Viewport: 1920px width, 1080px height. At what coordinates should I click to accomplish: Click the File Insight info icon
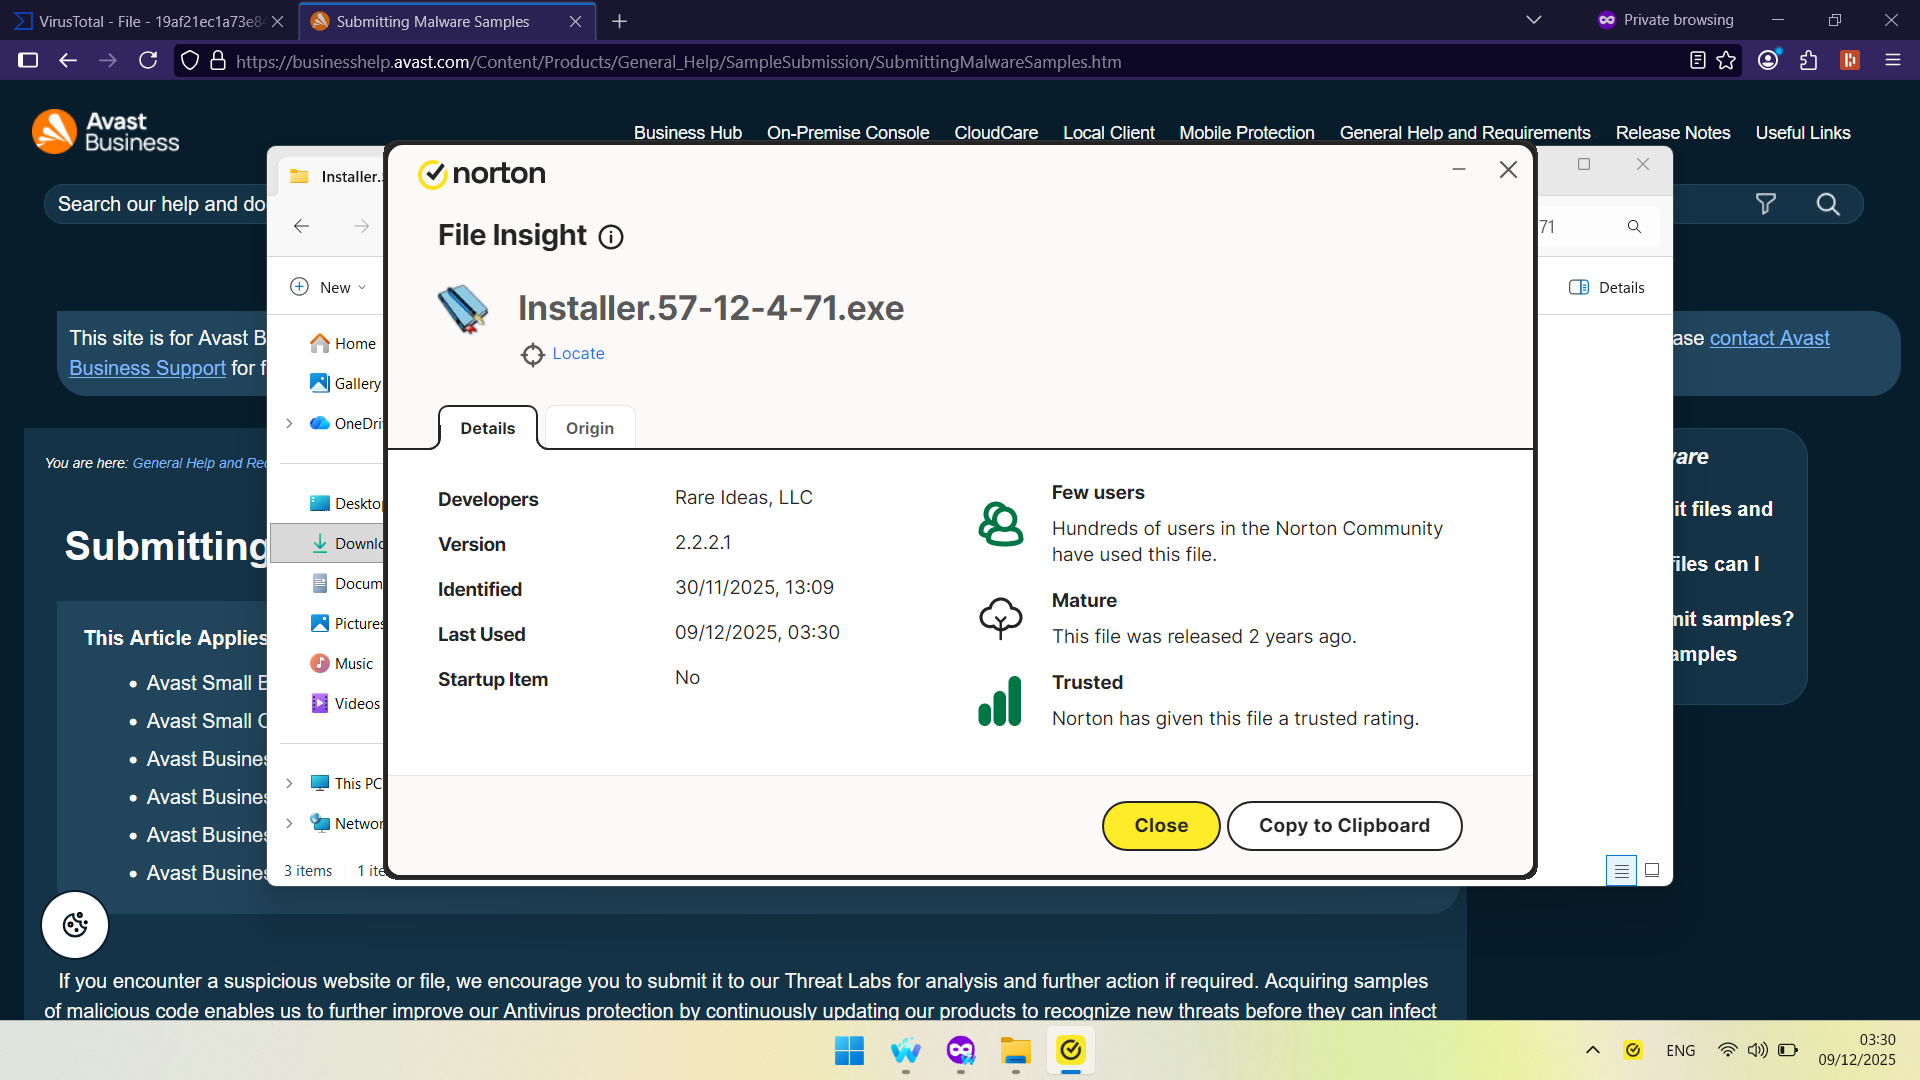pyautogui.click(x=611, y=237)
